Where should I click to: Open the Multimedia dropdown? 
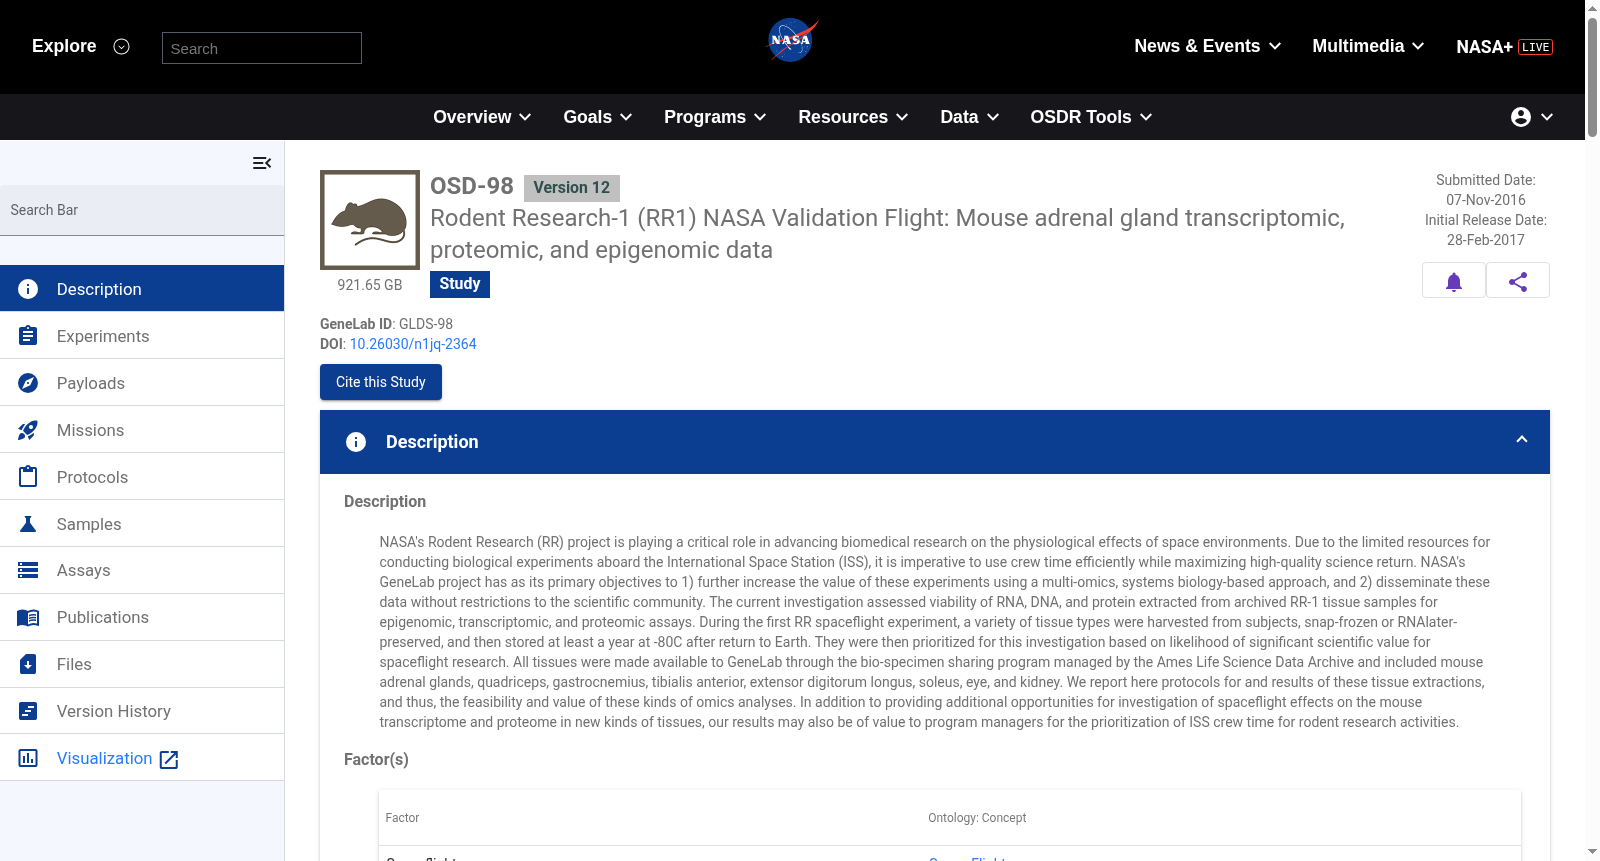1368,46
